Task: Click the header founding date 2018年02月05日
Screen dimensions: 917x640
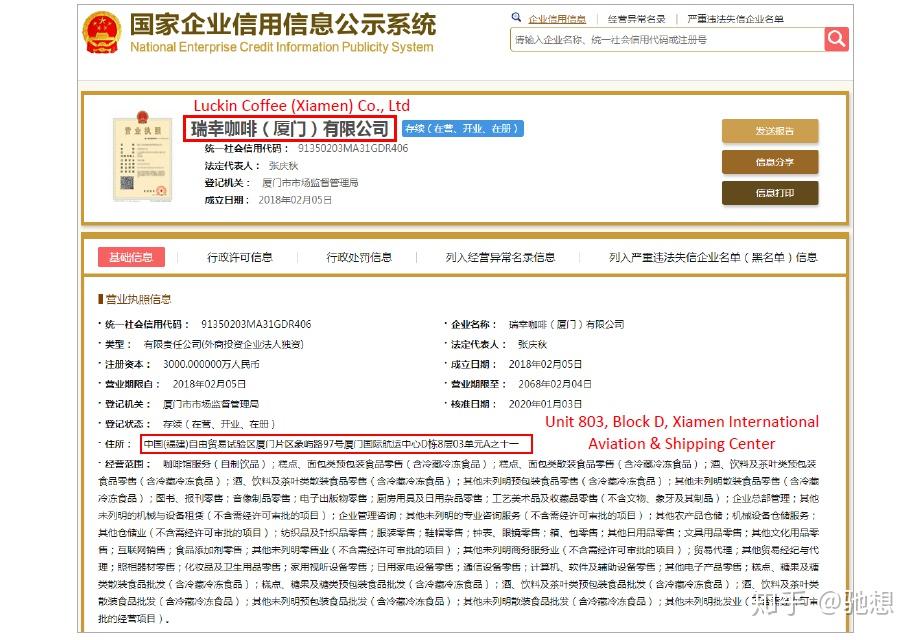Action: 295,200
